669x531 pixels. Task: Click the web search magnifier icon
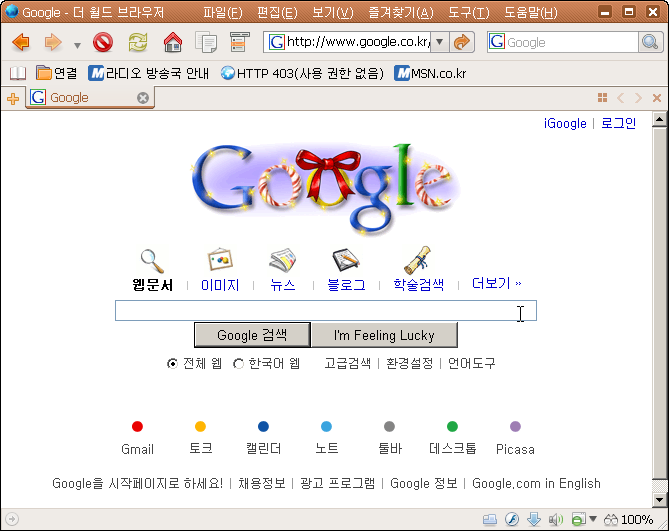152,261
